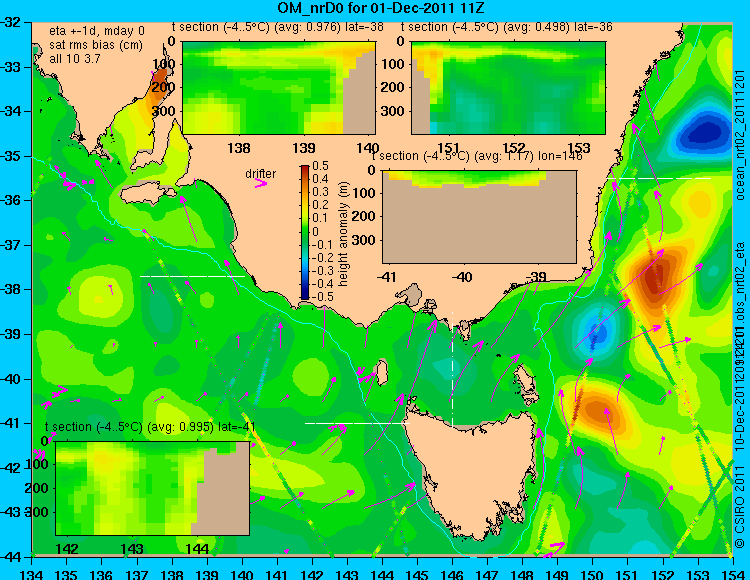This screenshot has height=580, width=750.
Task: Click the dark red warm eddy near 152E, 38S
Action: (x=655, y=277)
